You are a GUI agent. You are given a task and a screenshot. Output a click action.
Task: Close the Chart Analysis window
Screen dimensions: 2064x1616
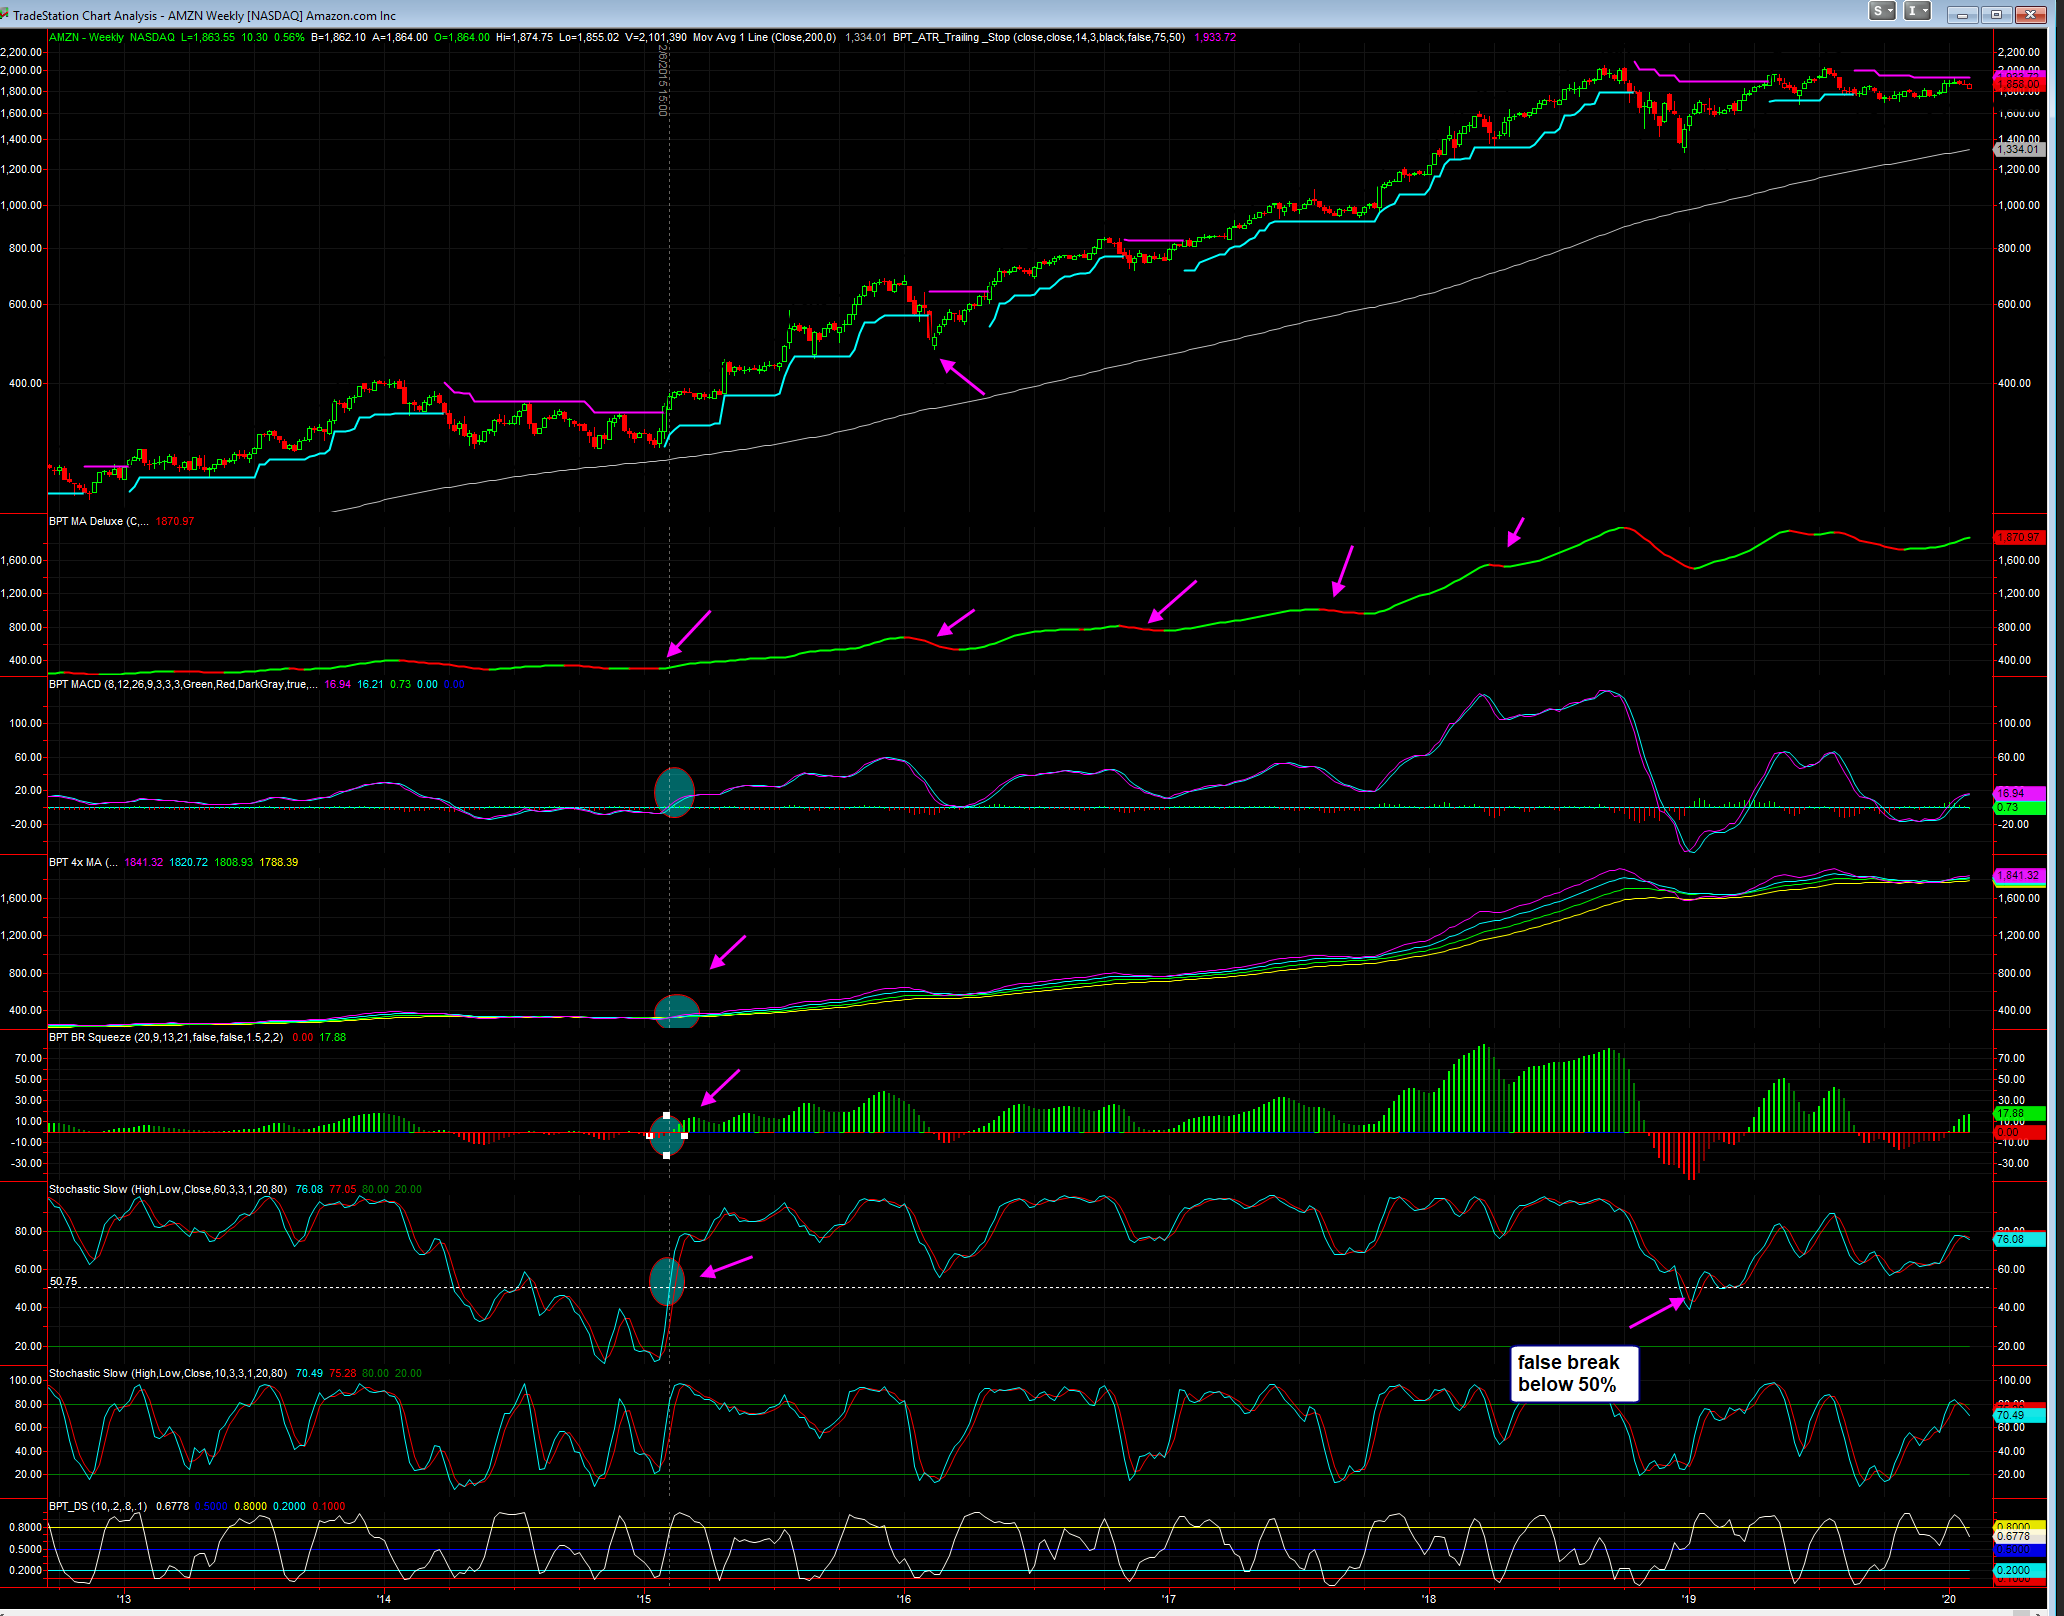coord(2030,14)
